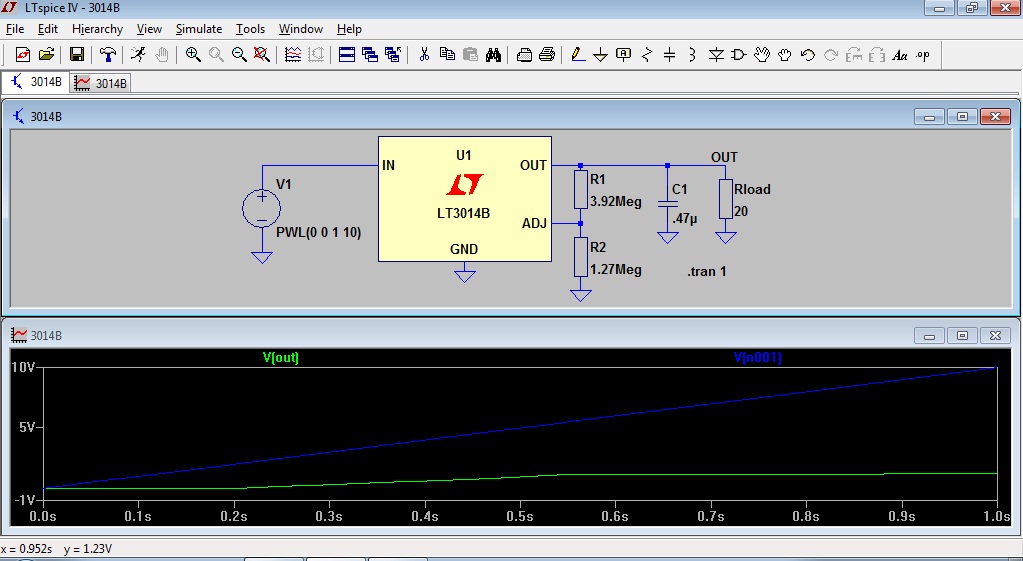
Task: Halt the simulation with the hand icon
Action: pos(162,55)
